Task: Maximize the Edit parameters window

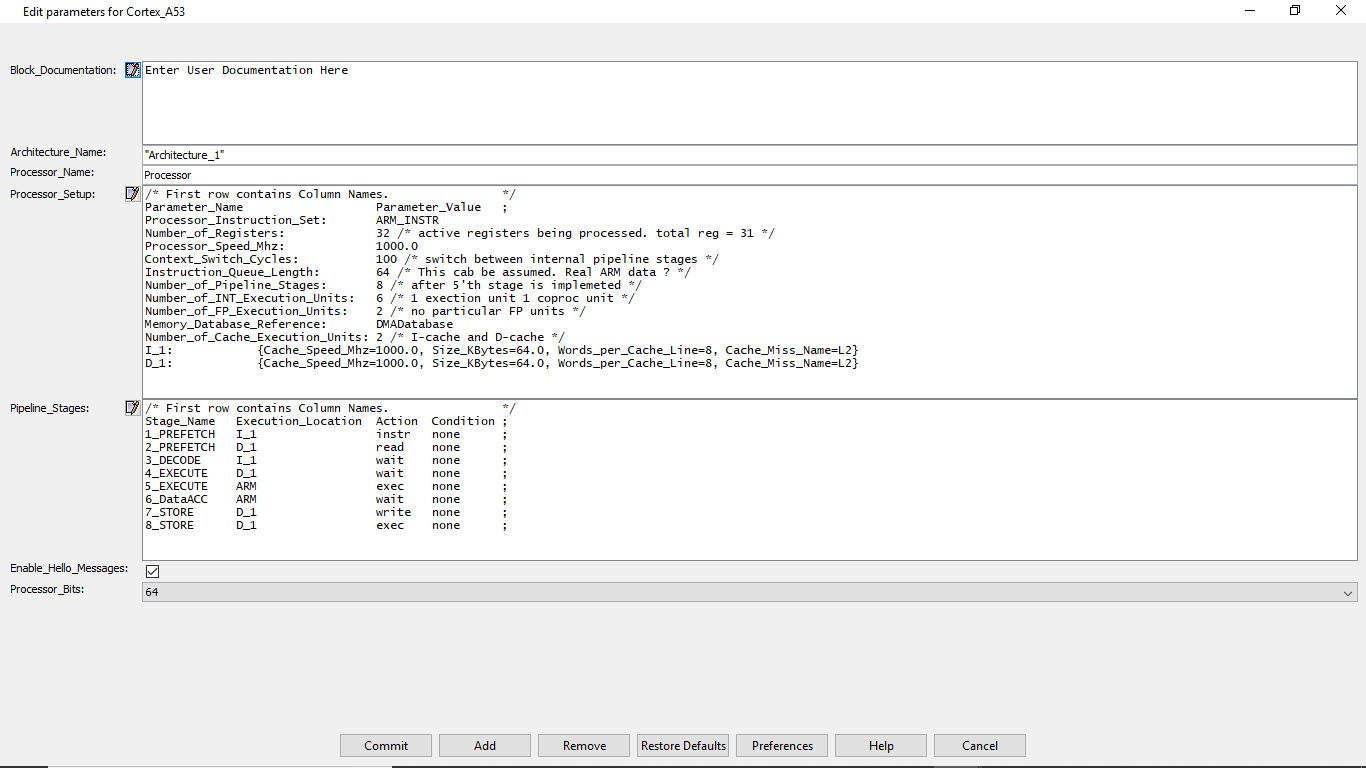Action: (1295, 11)
